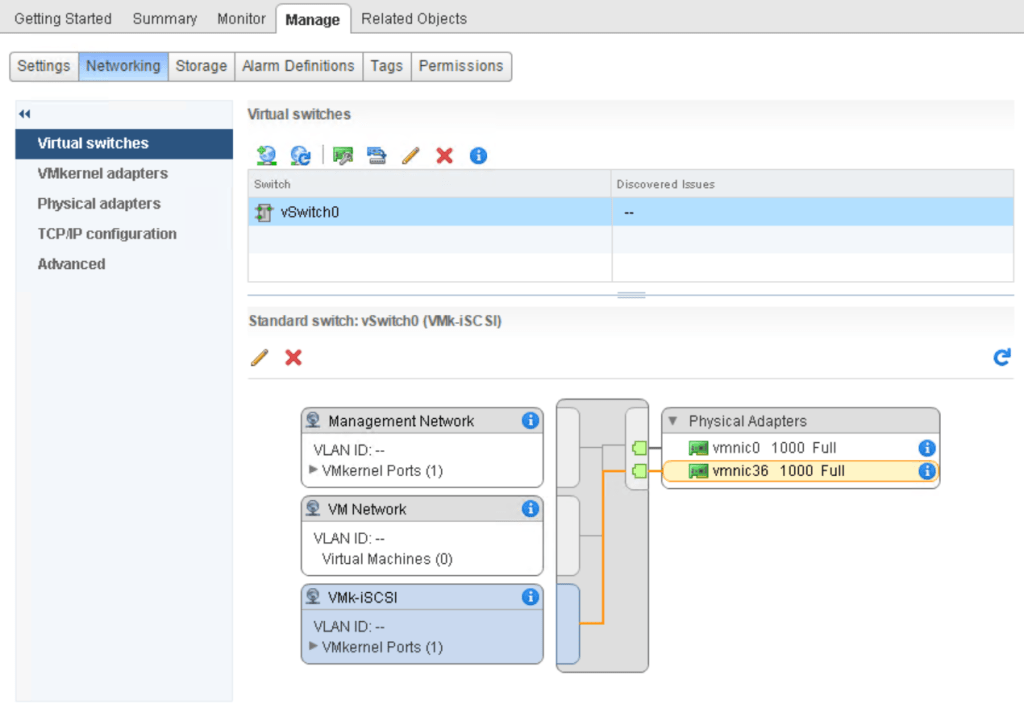This screenshot has width=1024, height=708.
Task: Expand VMkernel Ports under Management Network
Action: pos(313,470)
